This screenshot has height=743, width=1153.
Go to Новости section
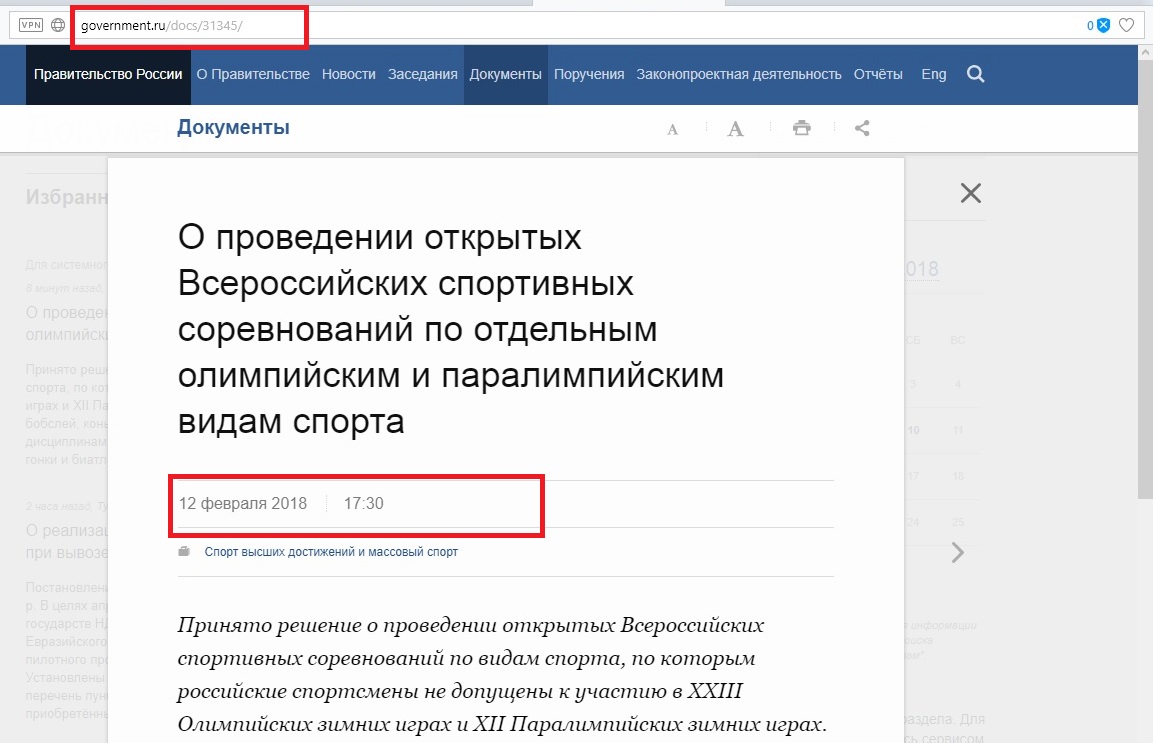[x=349, y=74]
